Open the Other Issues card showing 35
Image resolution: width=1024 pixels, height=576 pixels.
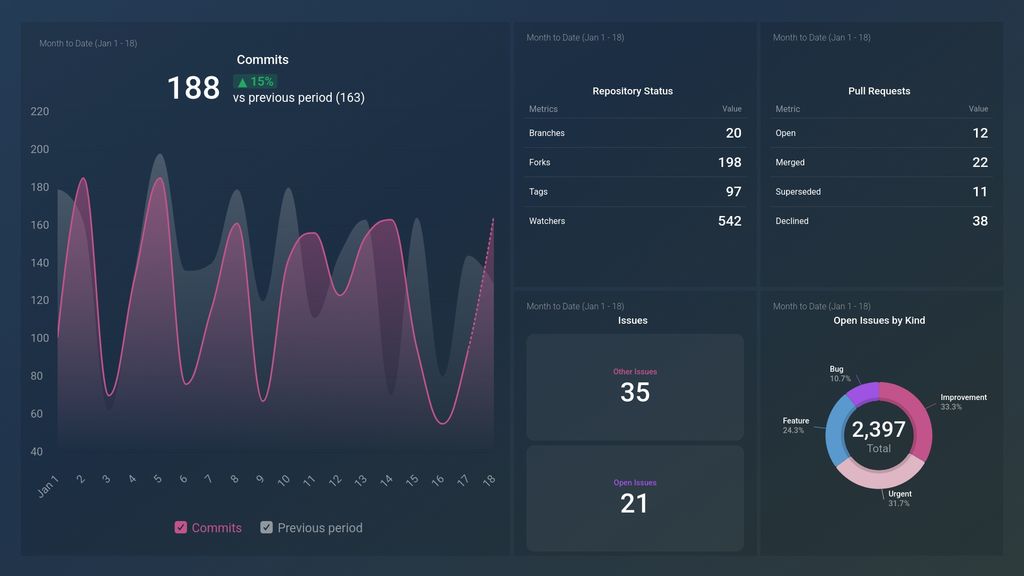pos(635,387)
